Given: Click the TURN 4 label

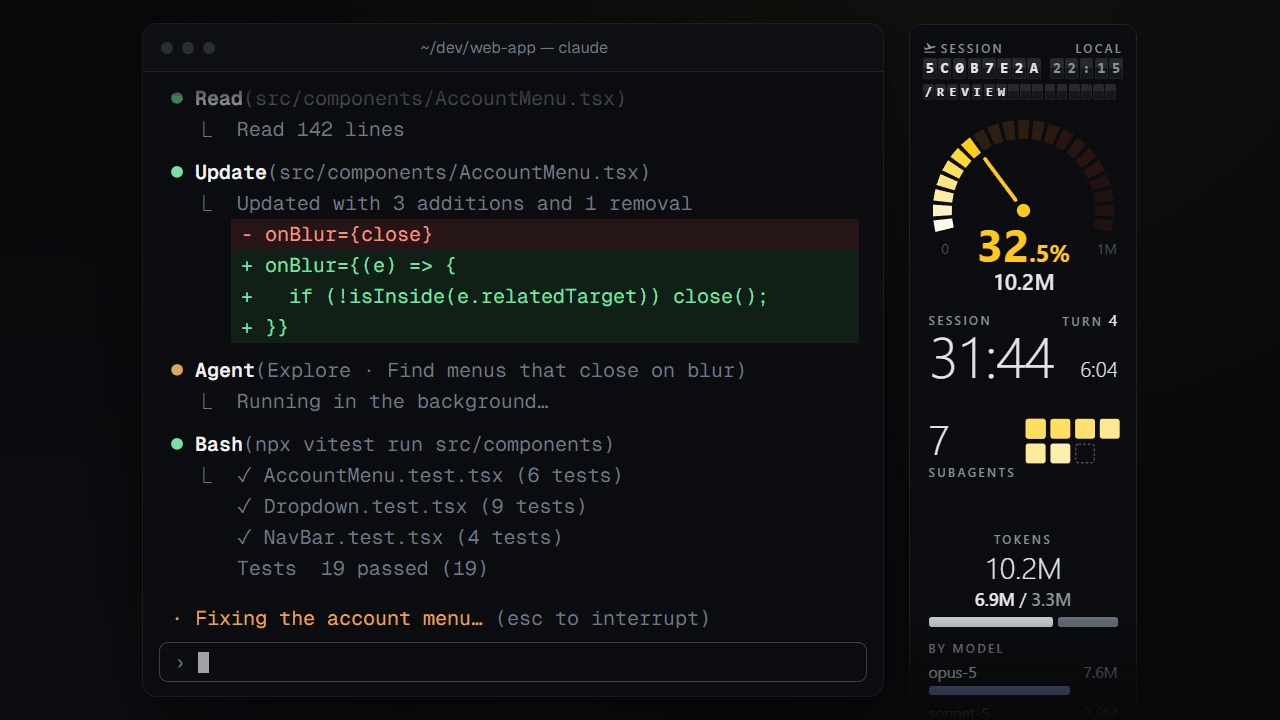Looking at the screenshot, I should pyautogui.click(x=1090, y=321).
